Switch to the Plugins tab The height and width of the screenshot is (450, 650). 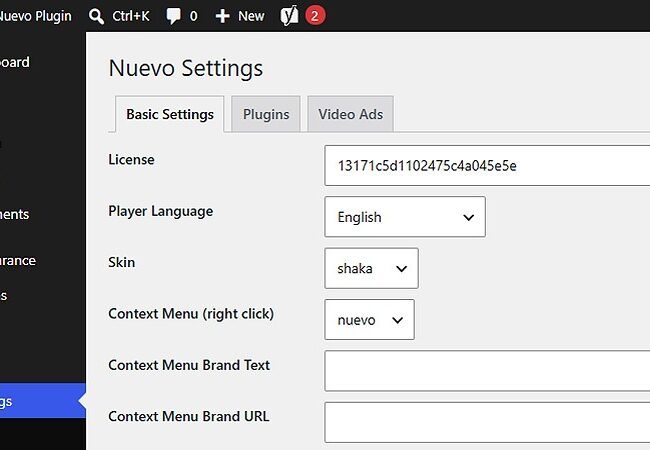(266, 114)
